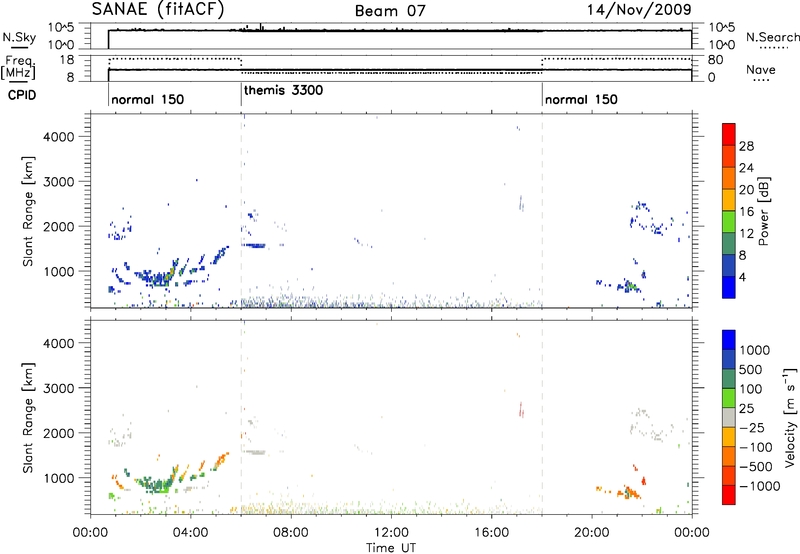800x554 pixels.
Task: Click the 1600 km echo band after 06:00 in power panel
Action: point(254,245)
